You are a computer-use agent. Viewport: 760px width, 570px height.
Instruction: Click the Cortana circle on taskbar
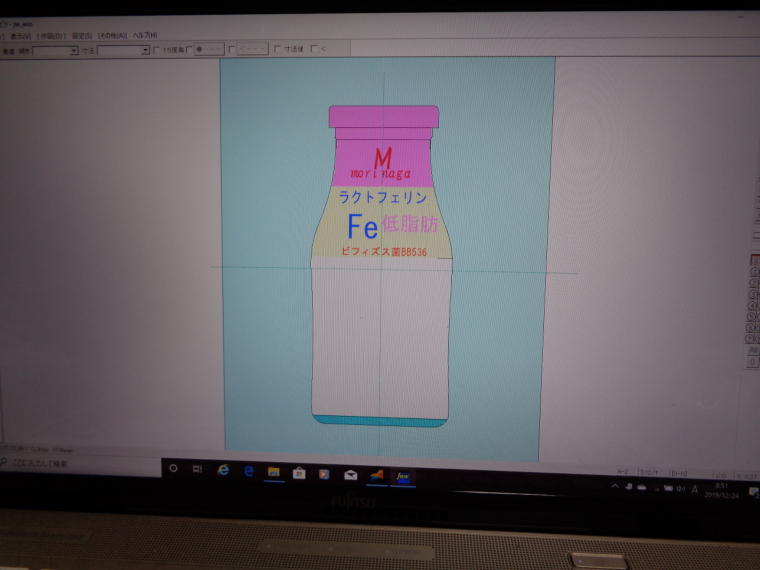[x=173, y=468]
